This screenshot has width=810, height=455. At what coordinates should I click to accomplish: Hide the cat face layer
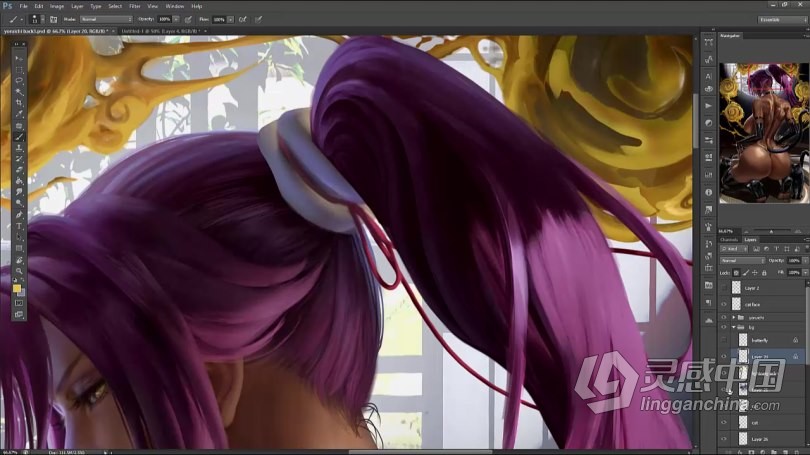click(x=724, y=305)
